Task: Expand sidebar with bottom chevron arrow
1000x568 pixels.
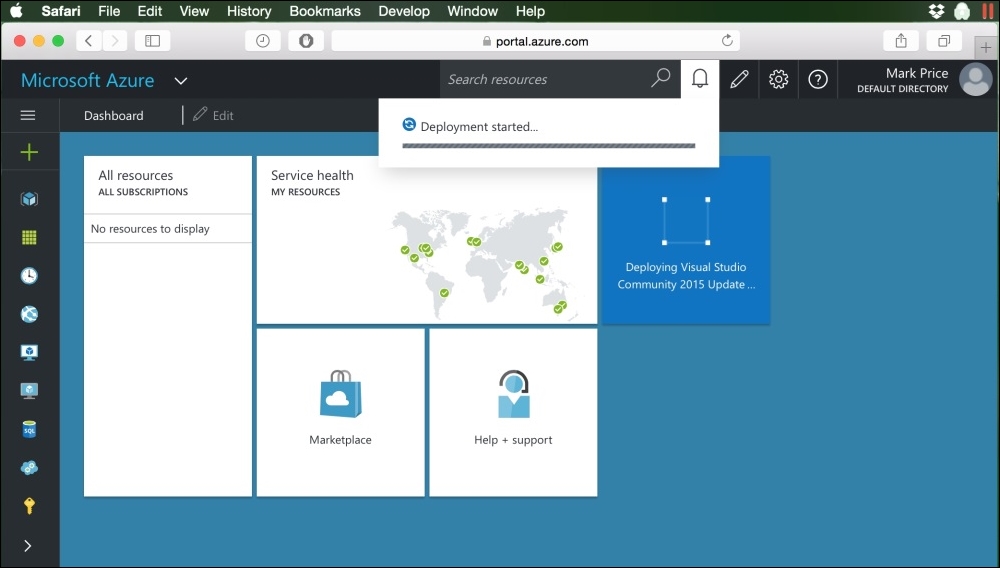Action: (x=27, y=546)
